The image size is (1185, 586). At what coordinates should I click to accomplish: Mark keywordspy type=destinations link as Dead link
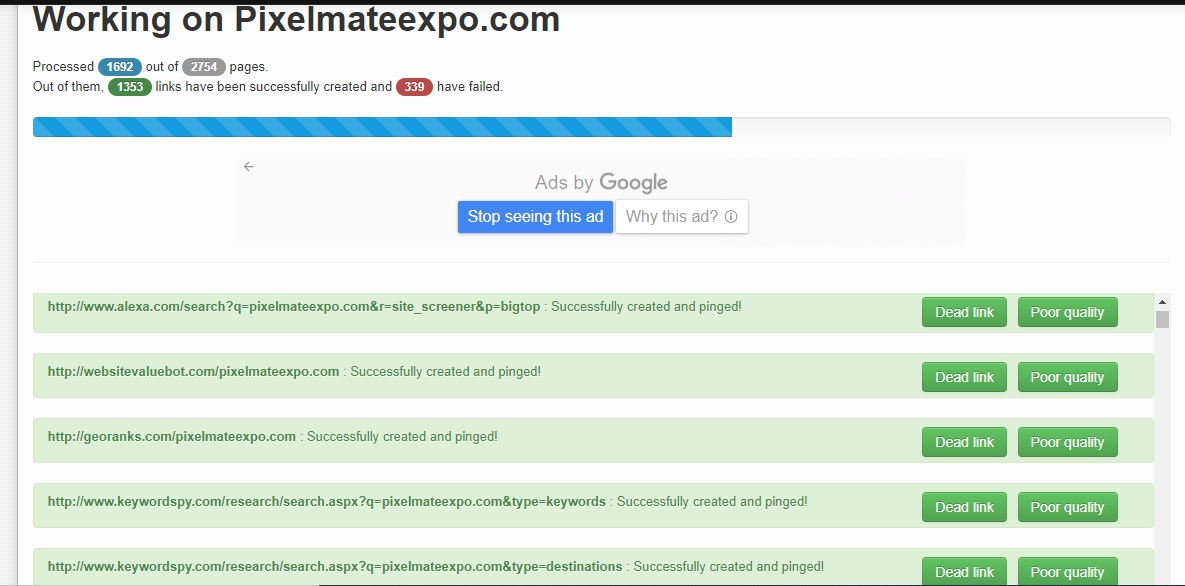click(x=964, y=572)
